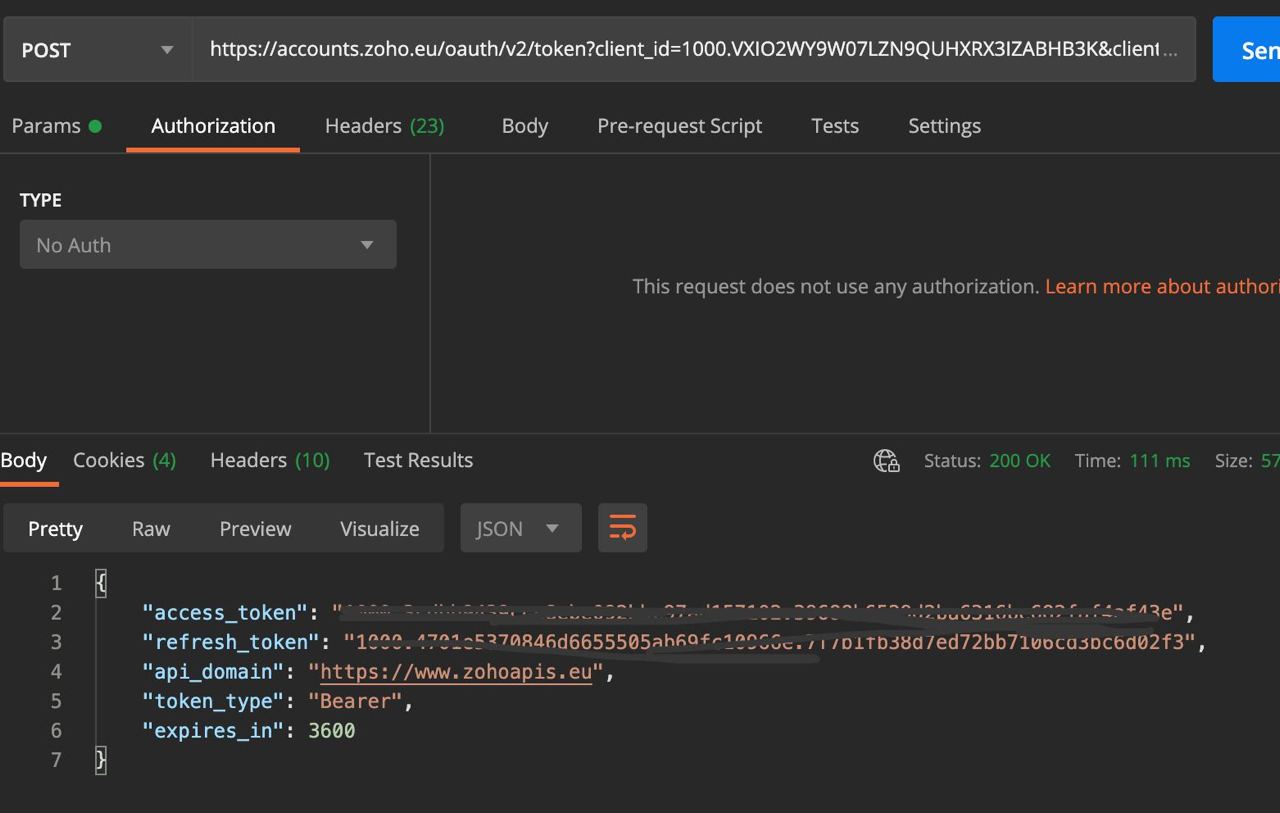This screenshot has height=813, width=1280.
Task: Click the request URL field
Action: tap(693, 49)
